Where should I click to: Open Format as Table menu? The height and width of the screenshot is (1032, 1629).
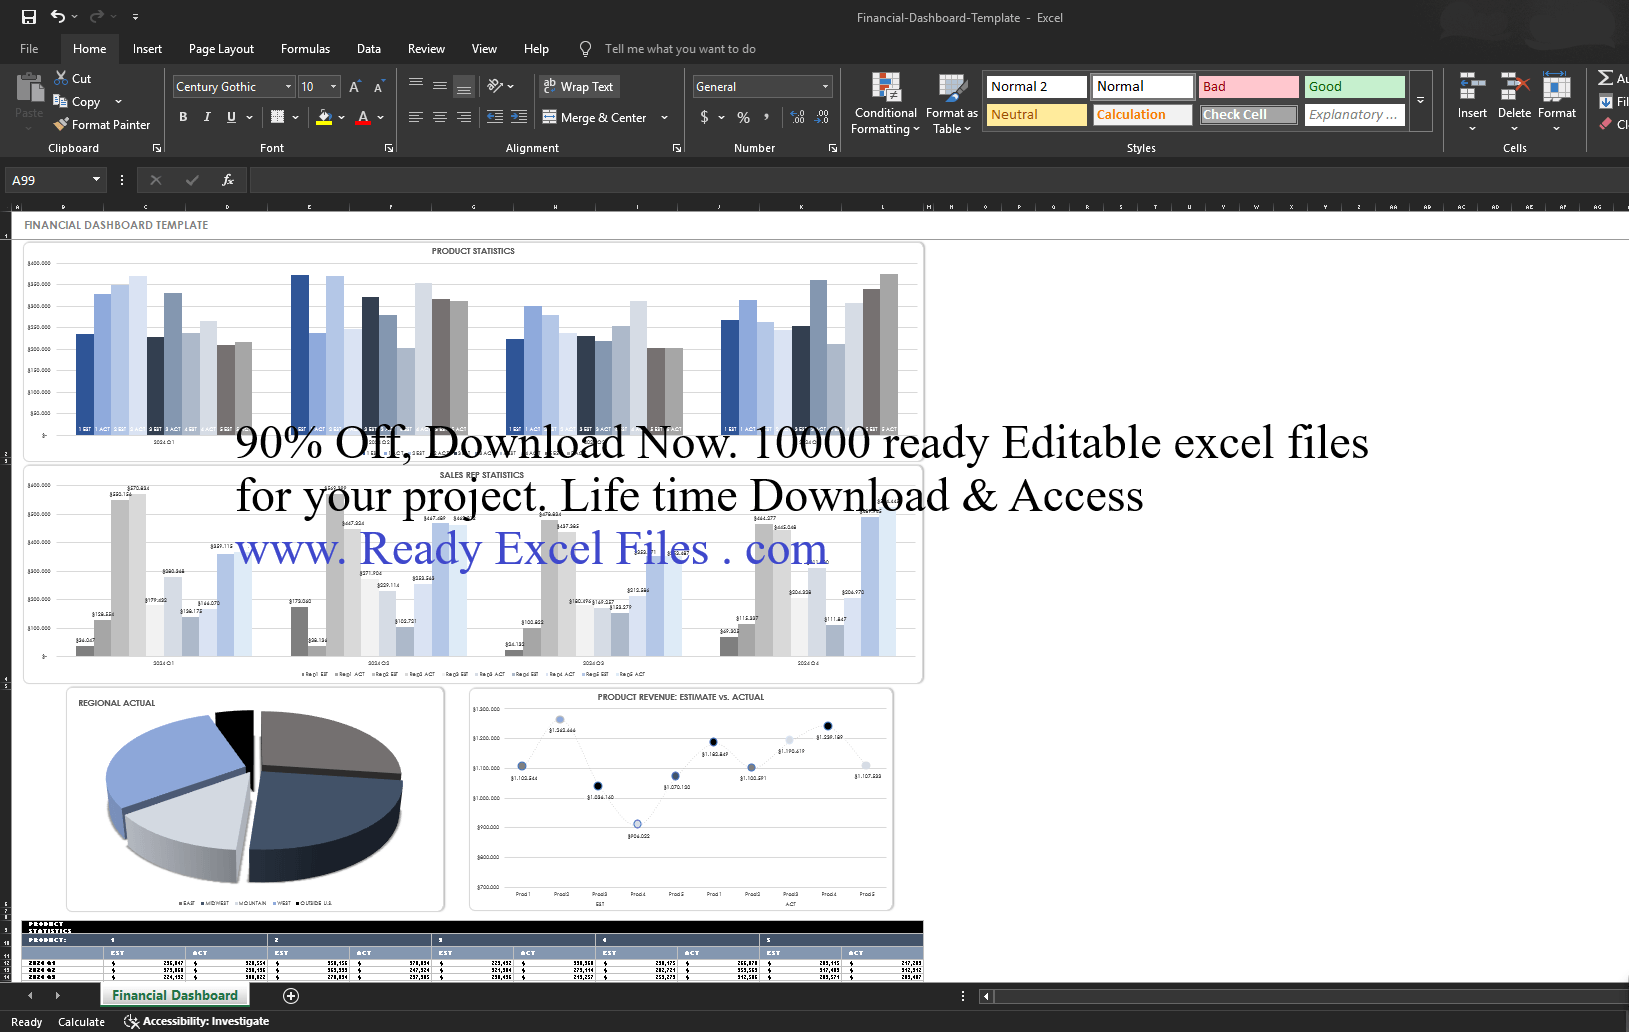pyautogui.click(x=951, y=103)
